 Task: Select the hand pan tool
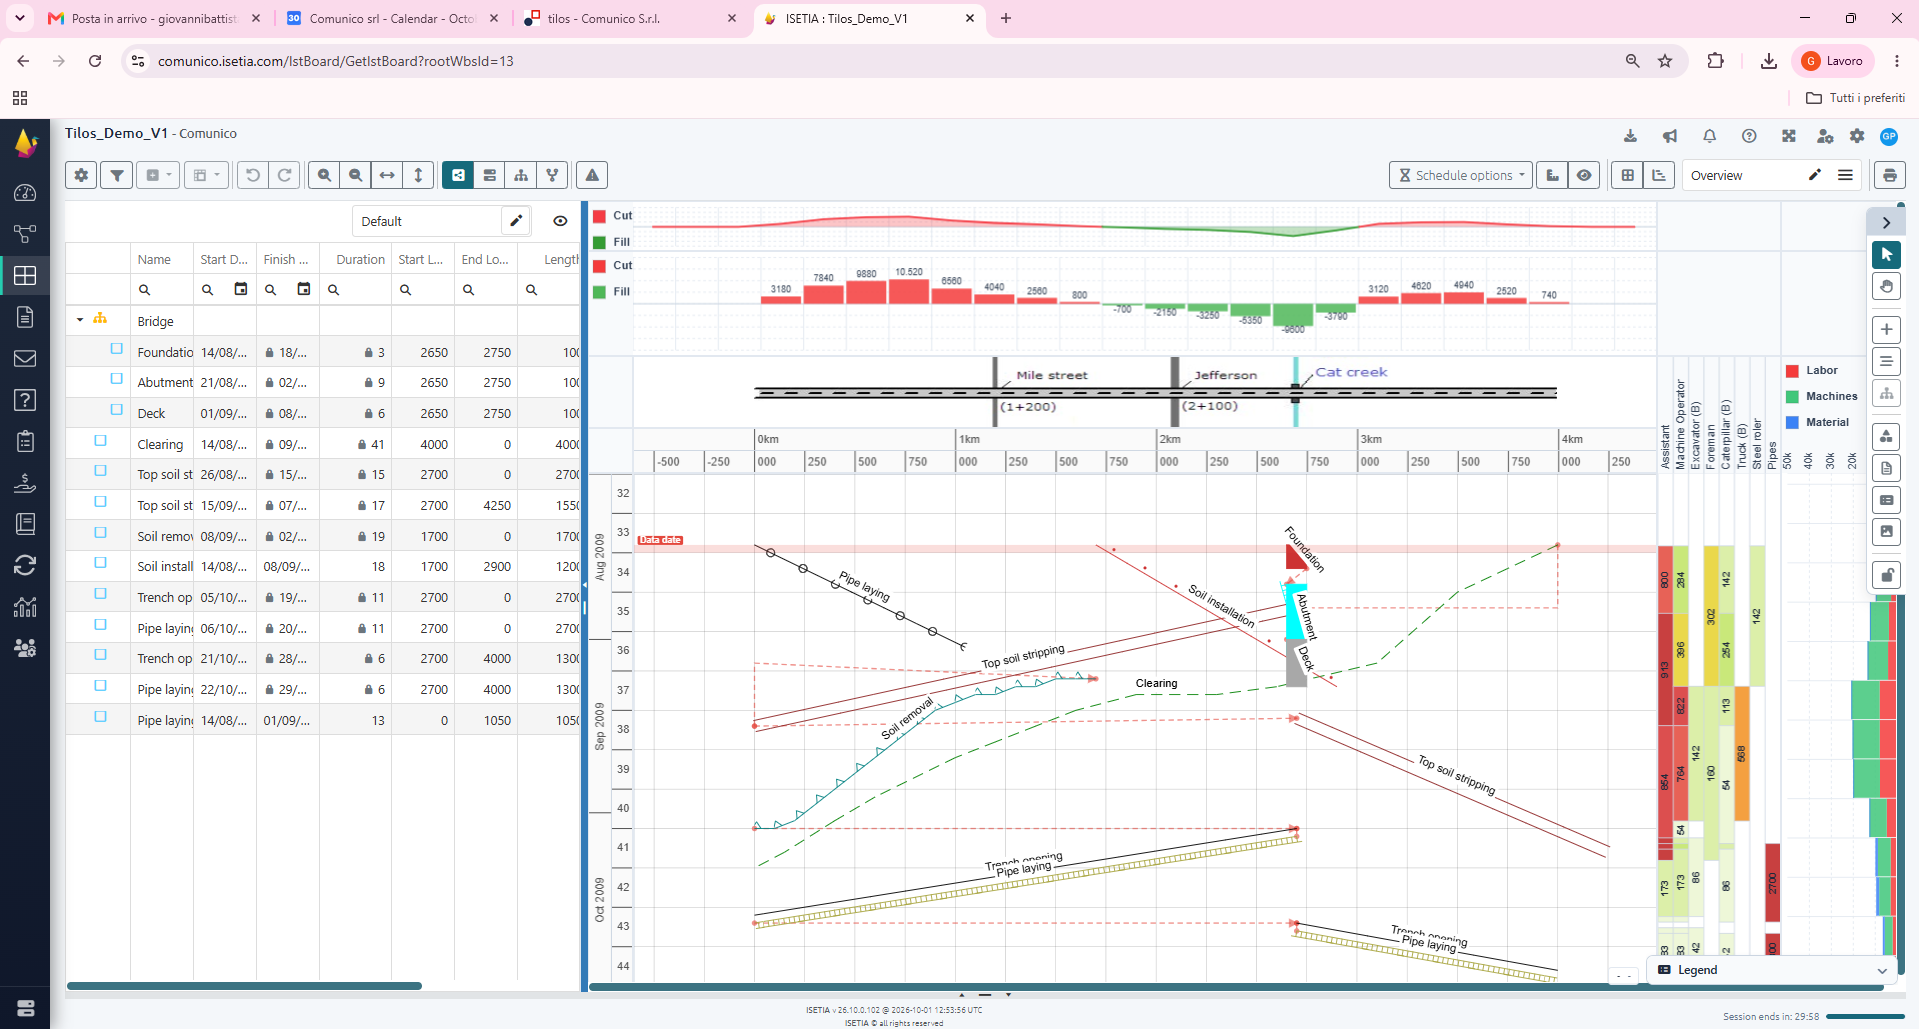pos(1886,287)
